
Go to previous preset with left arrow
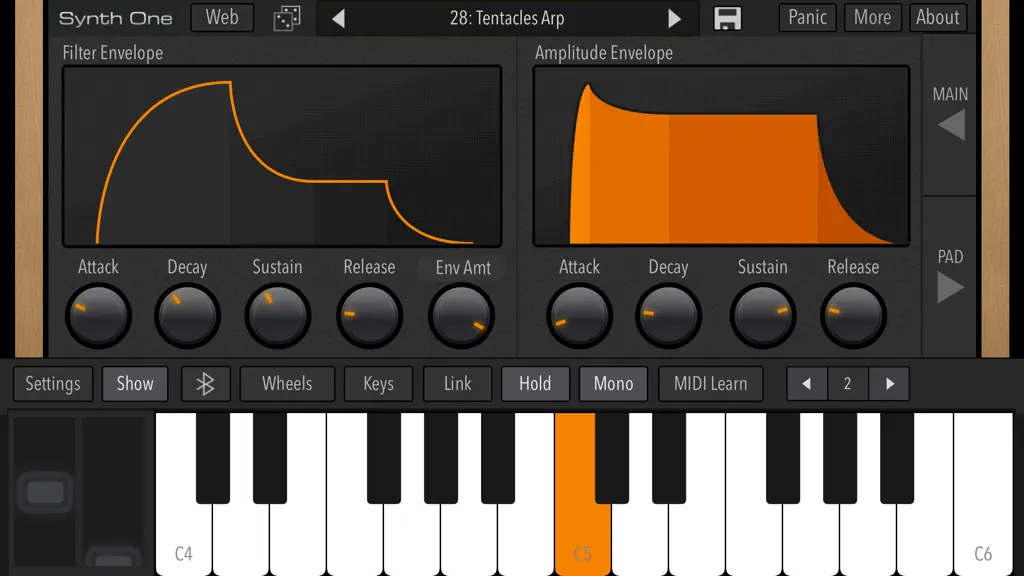(x=338, y=18)
